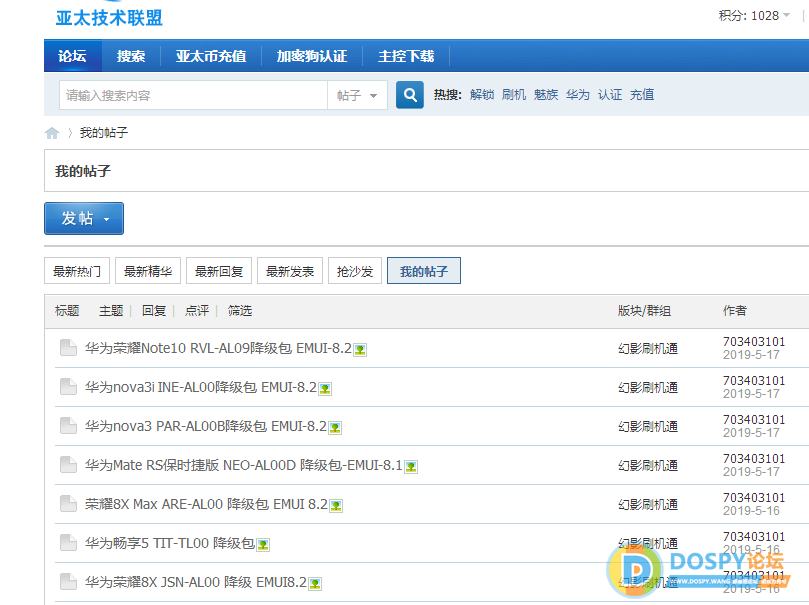Open author 703403101 in Mate RS NEO-AL00D row
The height and width of the screenshot is (605, 809).
[754, 459]
